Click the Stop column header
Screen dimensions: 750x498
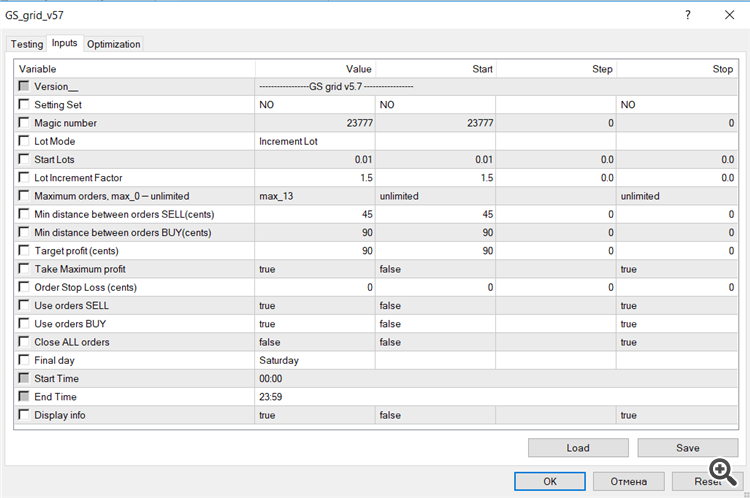(677, 69)
